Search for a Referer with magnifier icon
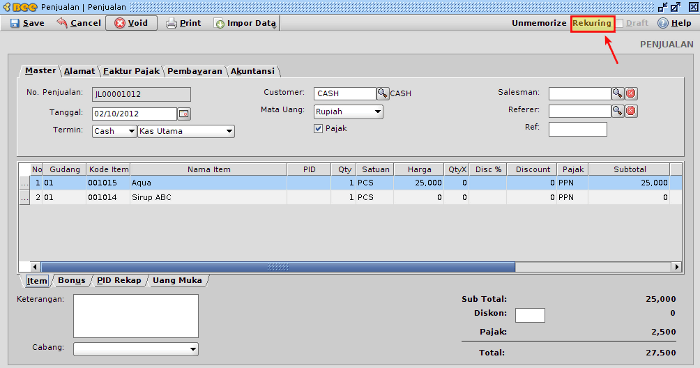This screenshot has width=700, height=368. point(617,111)
